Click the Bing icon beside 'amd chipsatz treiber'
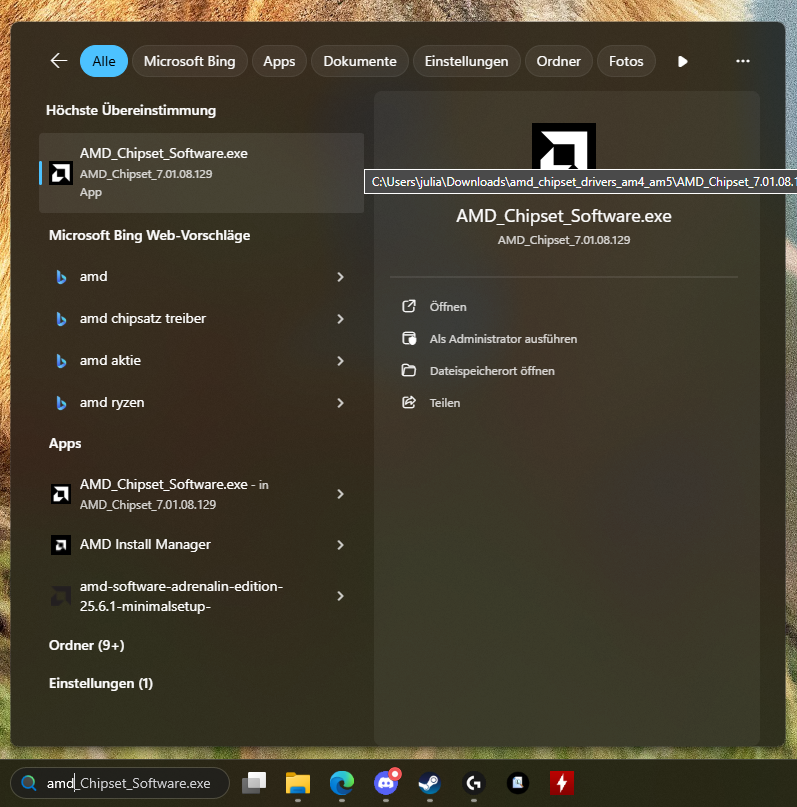The image size is (797, 807). pyautogui.click(x=61, y=319)
